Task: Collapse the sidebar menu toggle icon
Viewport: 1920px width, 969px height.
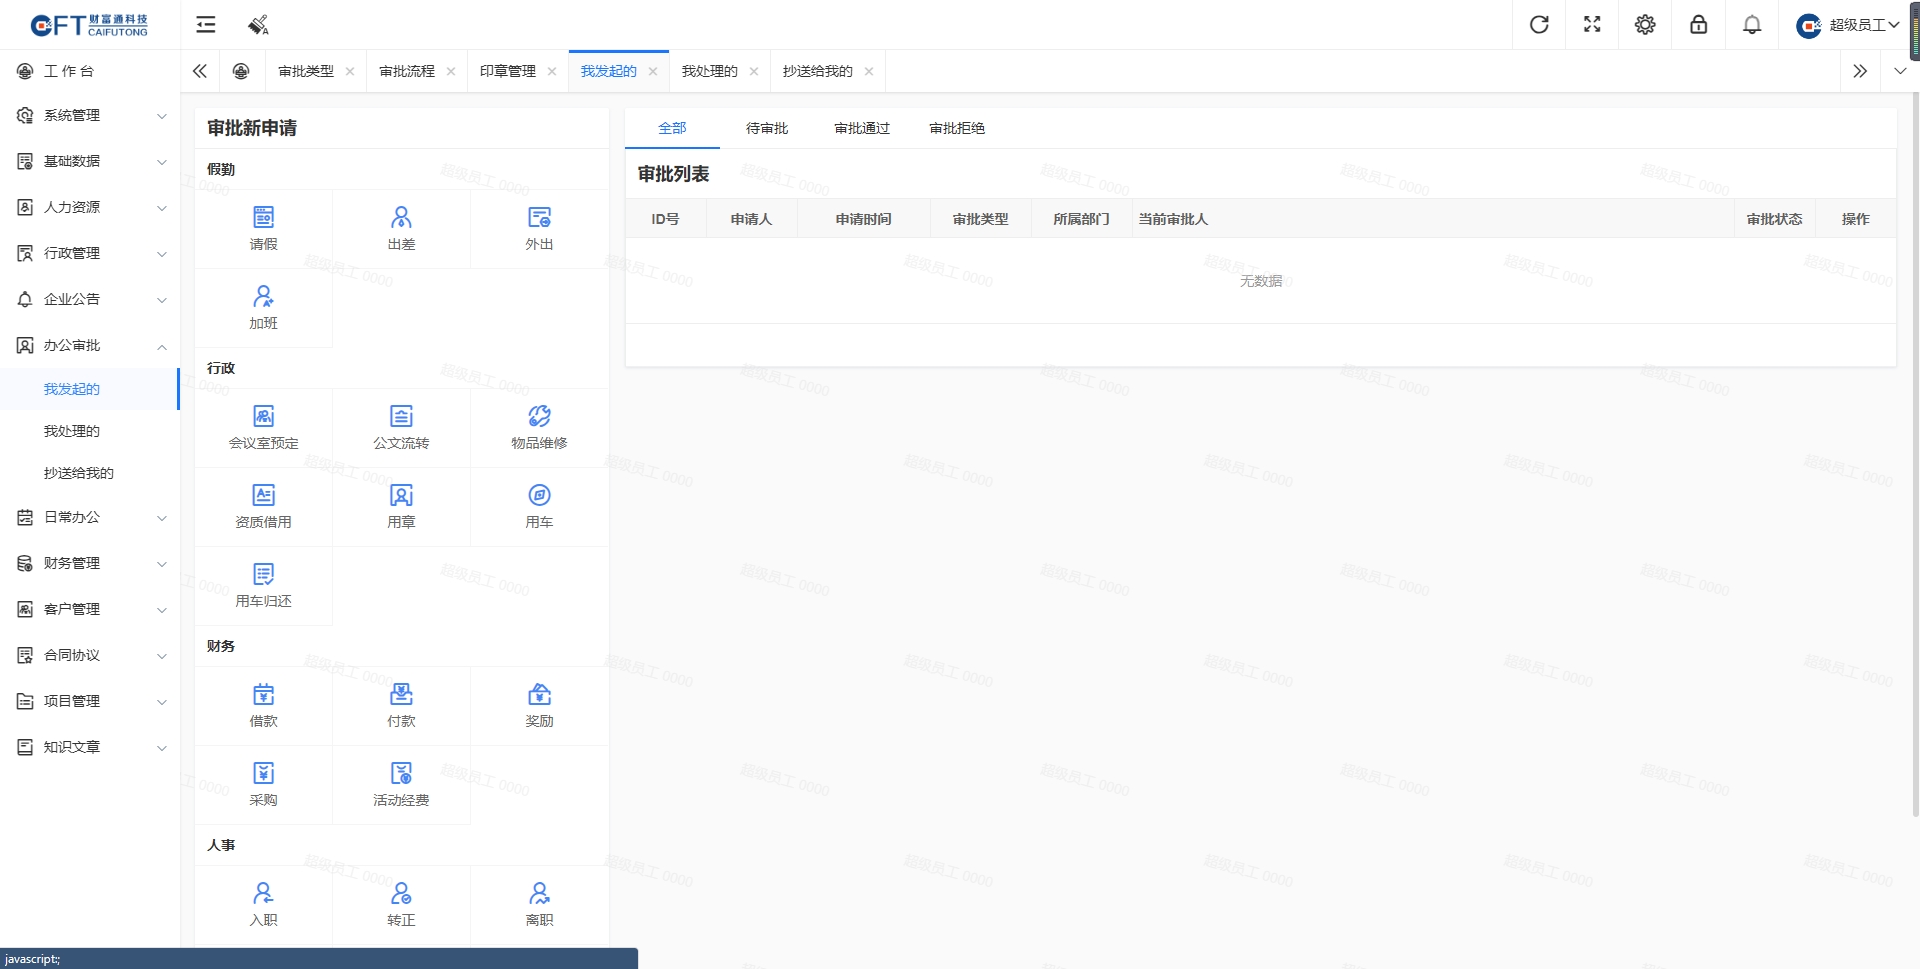Action: tap(206, 25)
